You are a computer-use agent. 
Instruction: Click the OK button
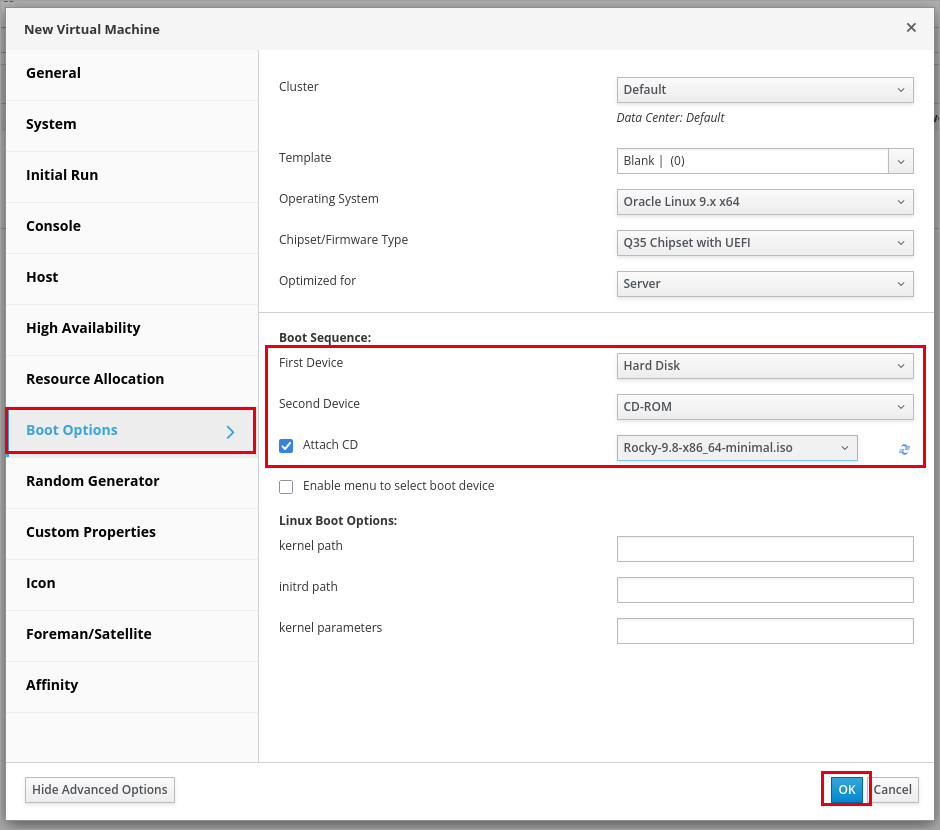coord(846,790)
